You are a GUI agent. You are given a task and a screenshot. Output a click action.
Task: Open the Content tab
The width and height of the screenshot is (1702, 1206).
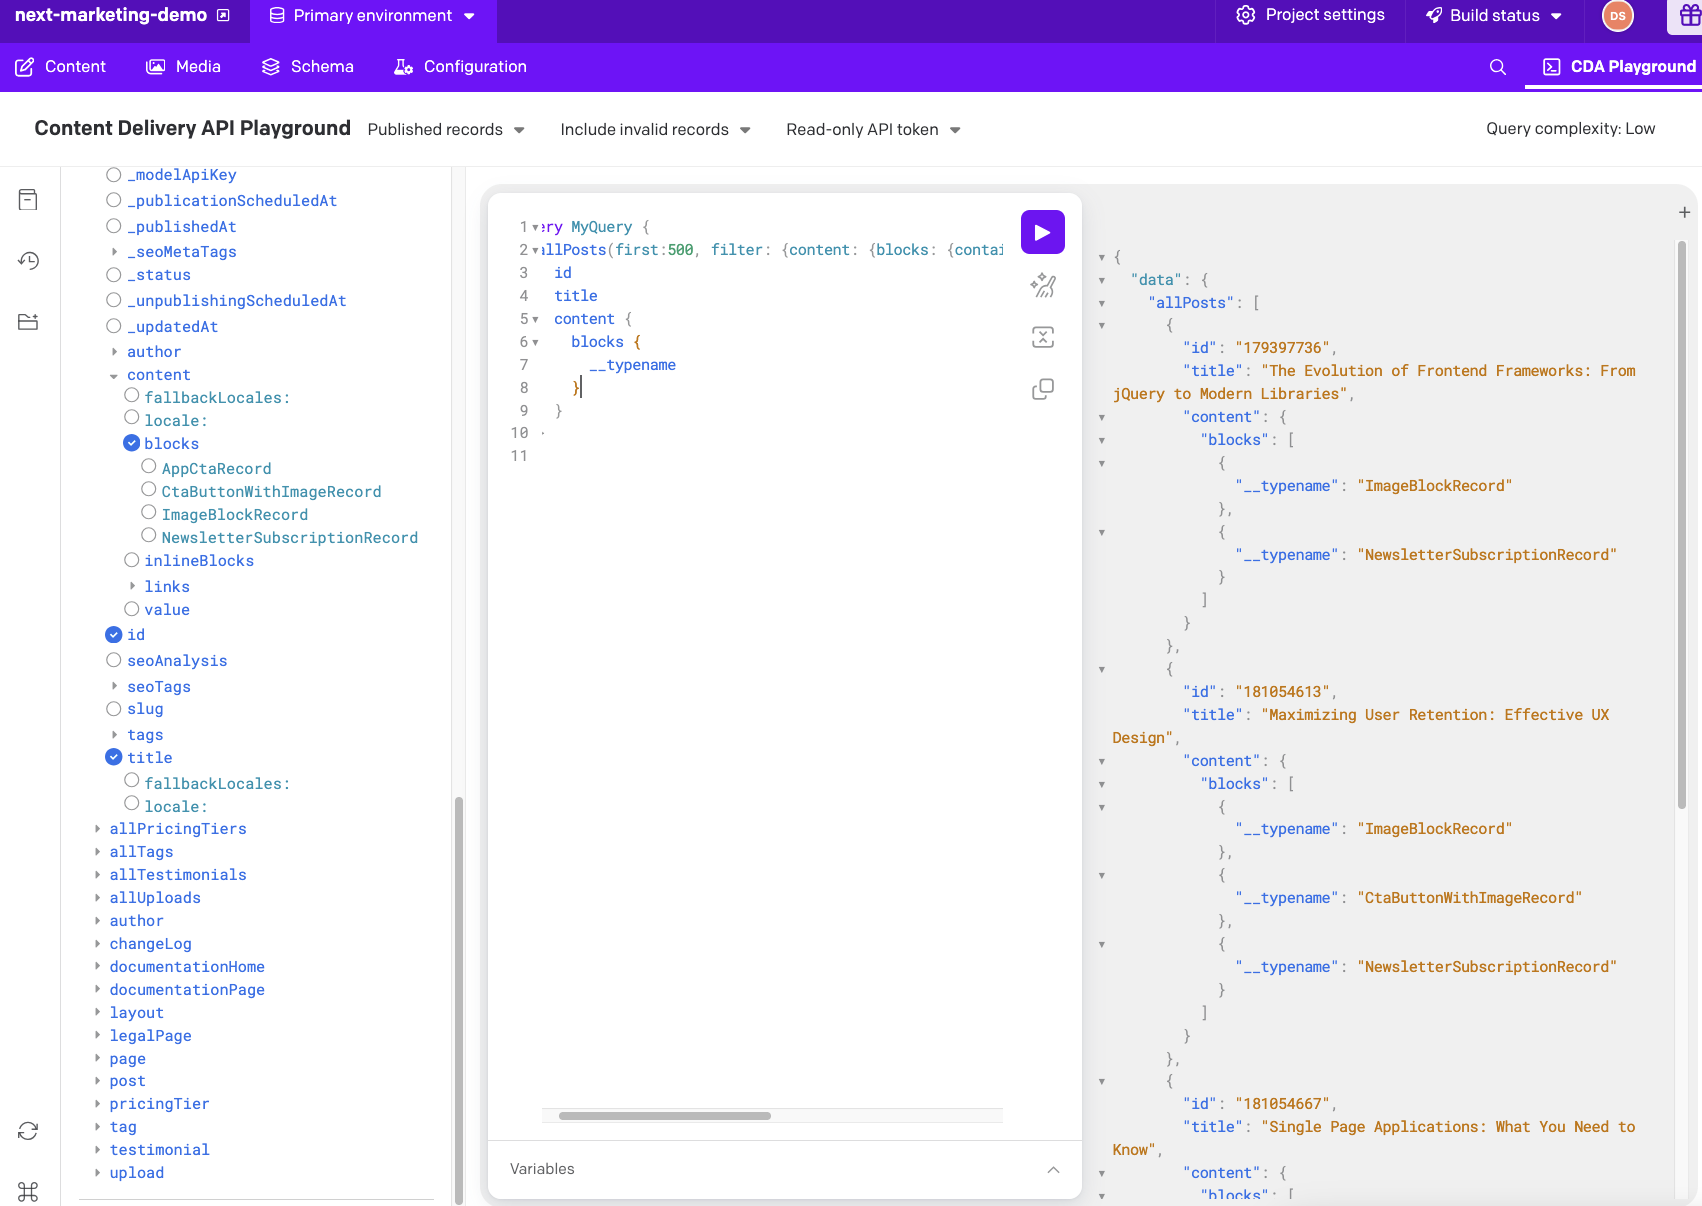tap(61, 67)
